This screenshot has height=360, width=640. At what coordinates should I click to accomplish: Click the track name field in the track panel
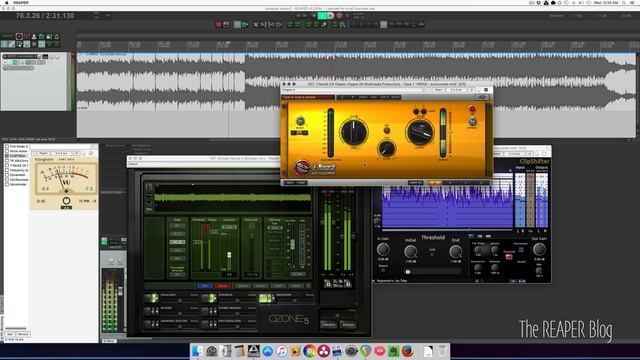pyautogui.click(x=21, y=56)
